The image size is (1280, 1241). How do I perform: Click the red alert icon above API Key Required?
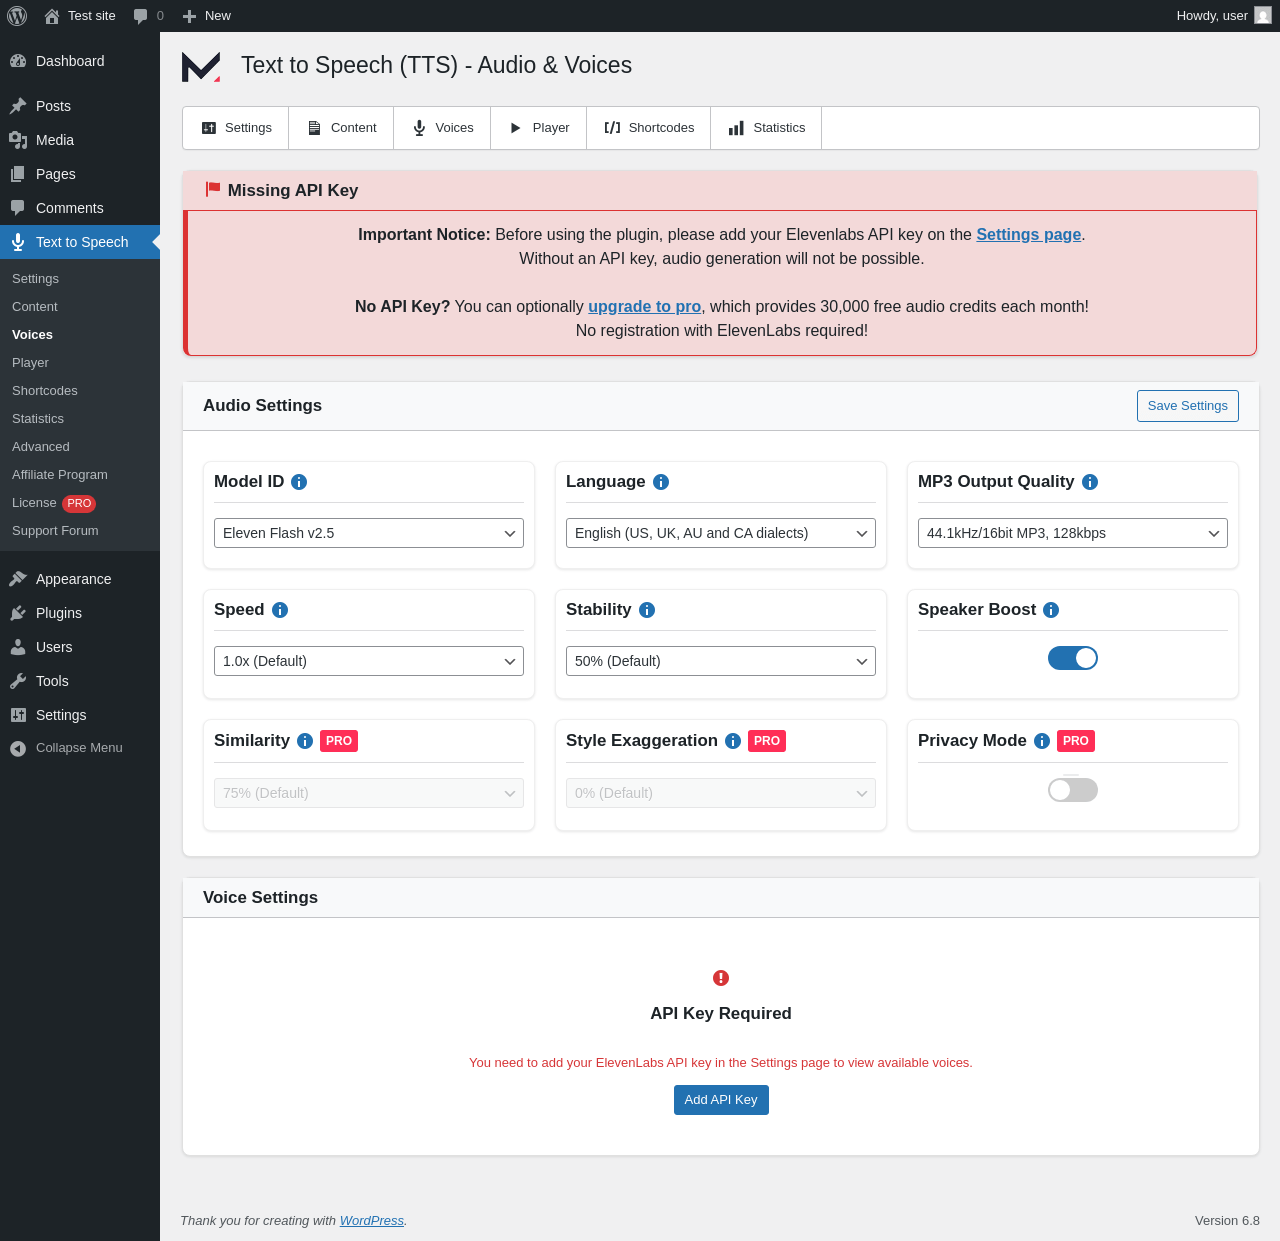[721, 978]
